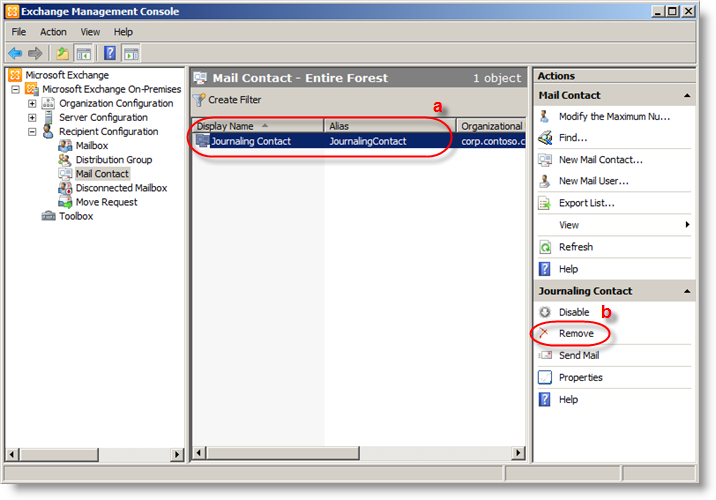The height and width of the screenshot is (500, 716).
Task: Click the console tree scroll left arrow
Action: coord(12,454)
